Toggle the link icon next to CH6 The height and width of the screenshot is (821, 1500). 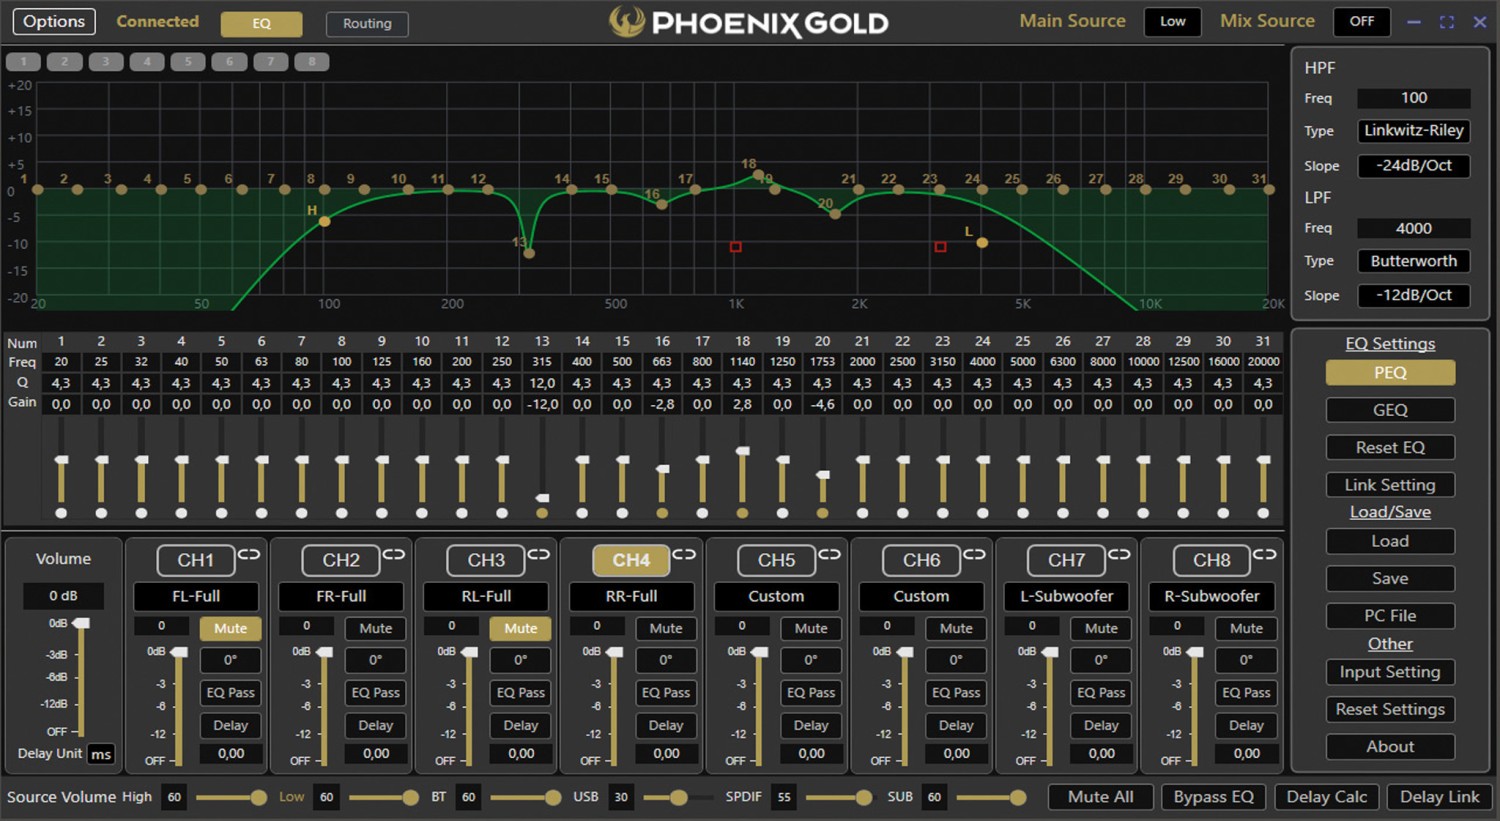pyautogui.click(x=975, y=554)
